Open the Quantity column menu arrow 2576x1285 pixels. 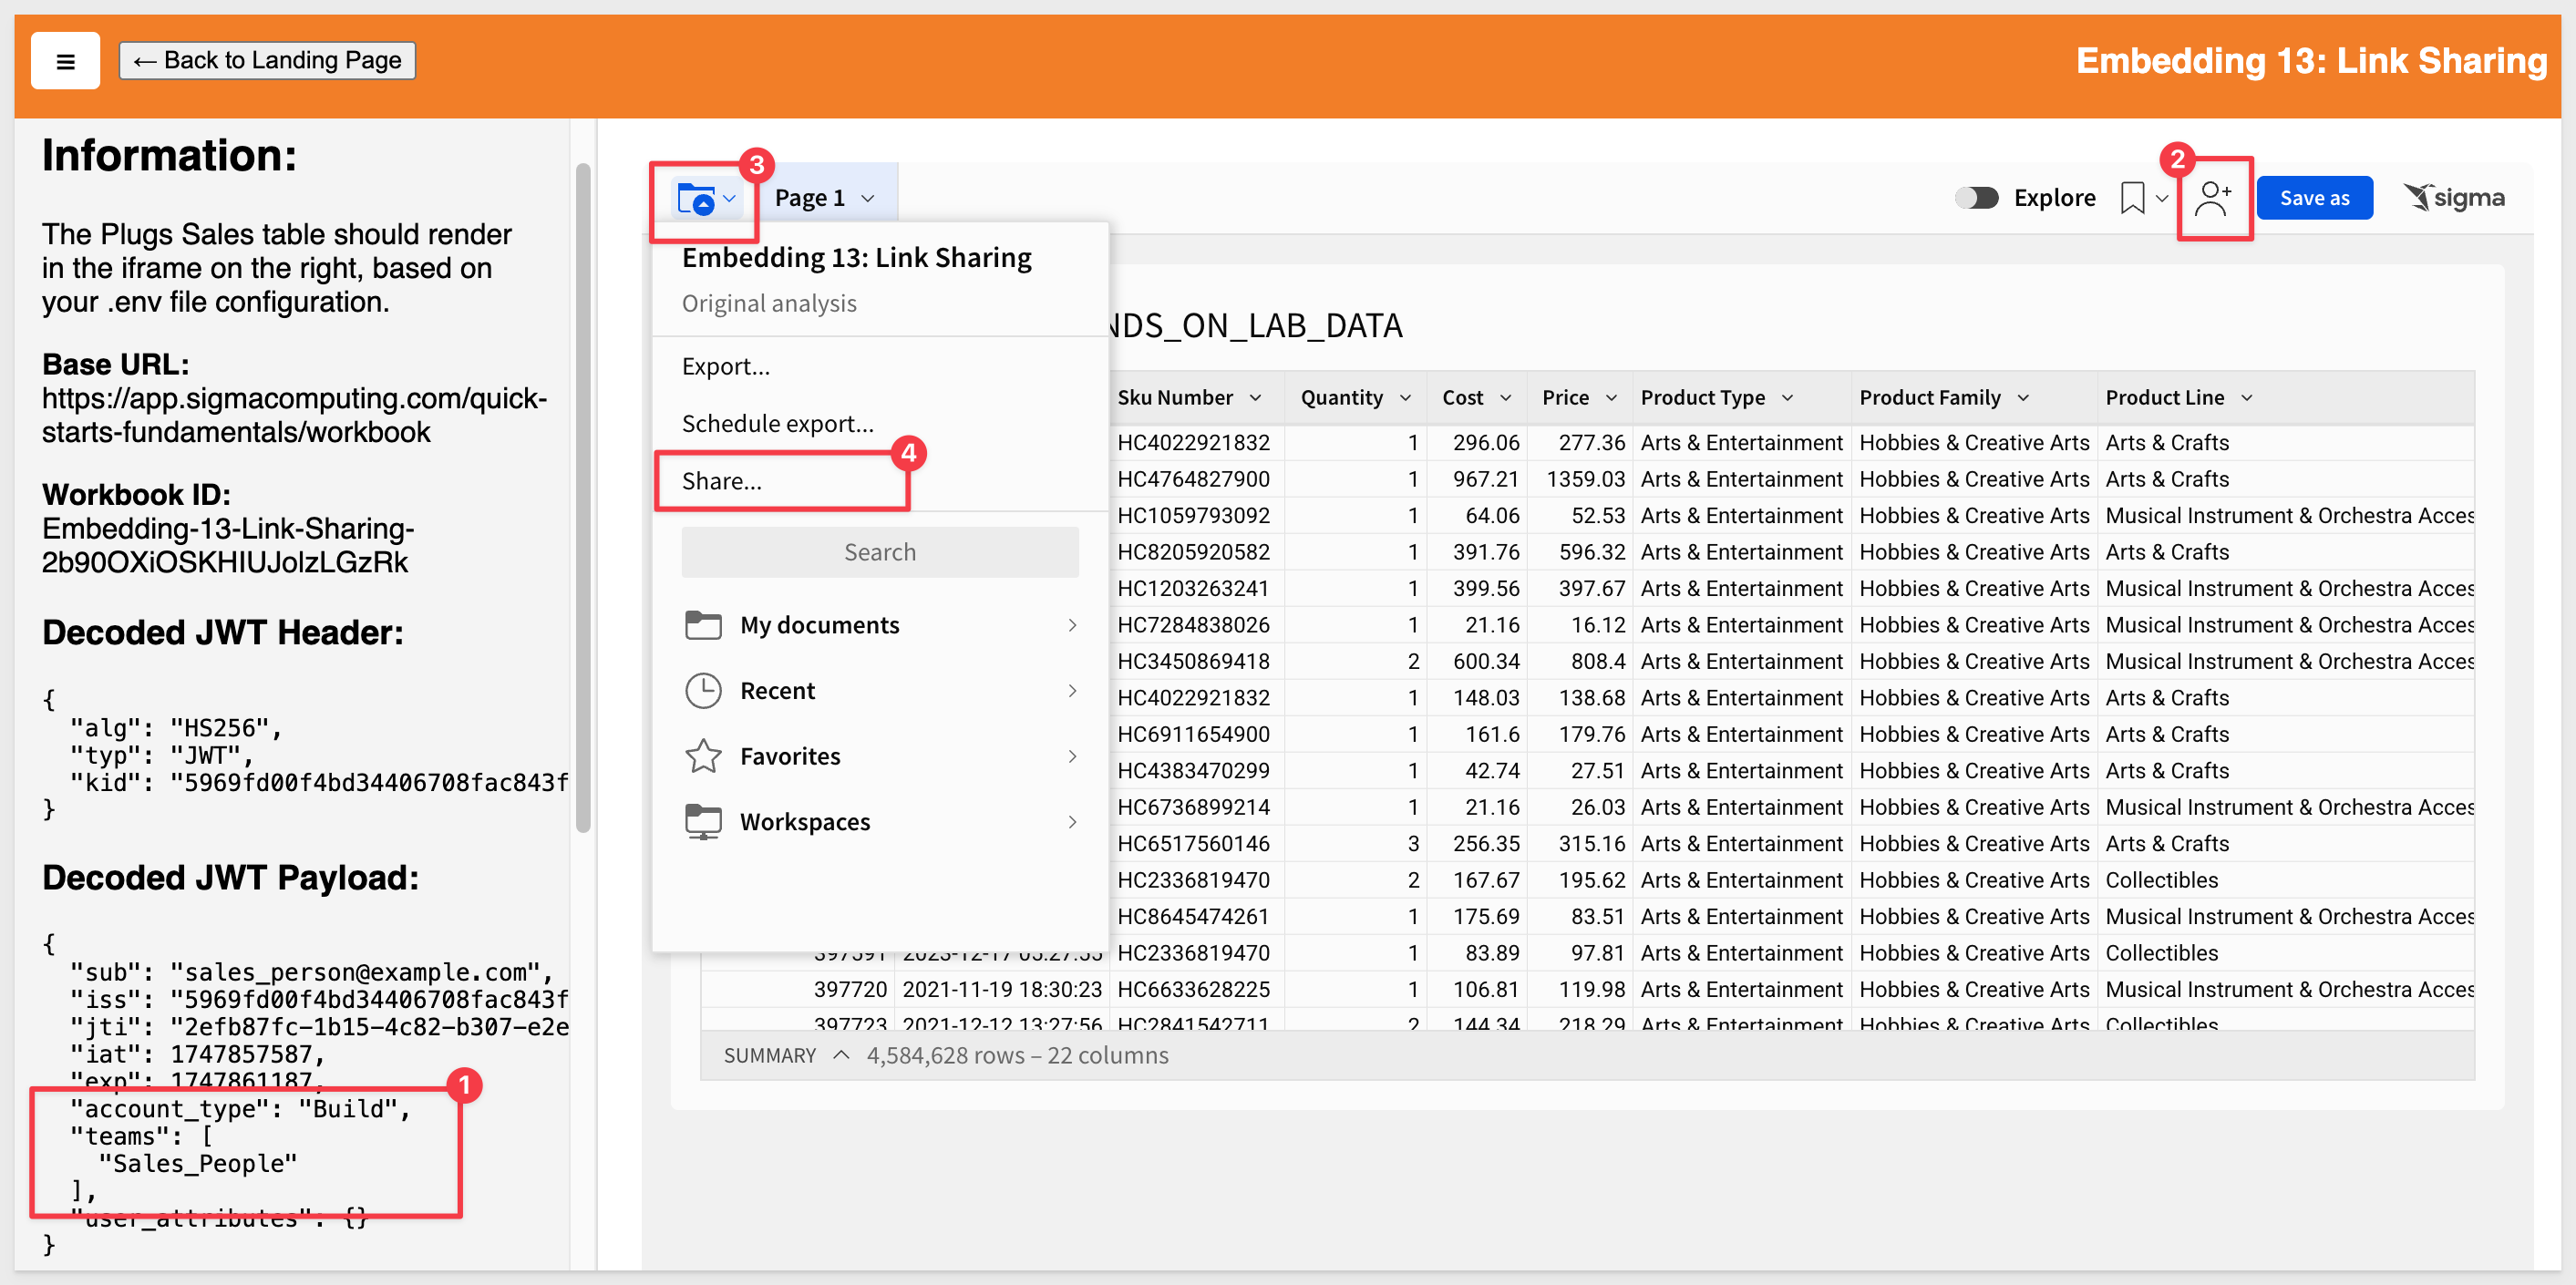1405,398
